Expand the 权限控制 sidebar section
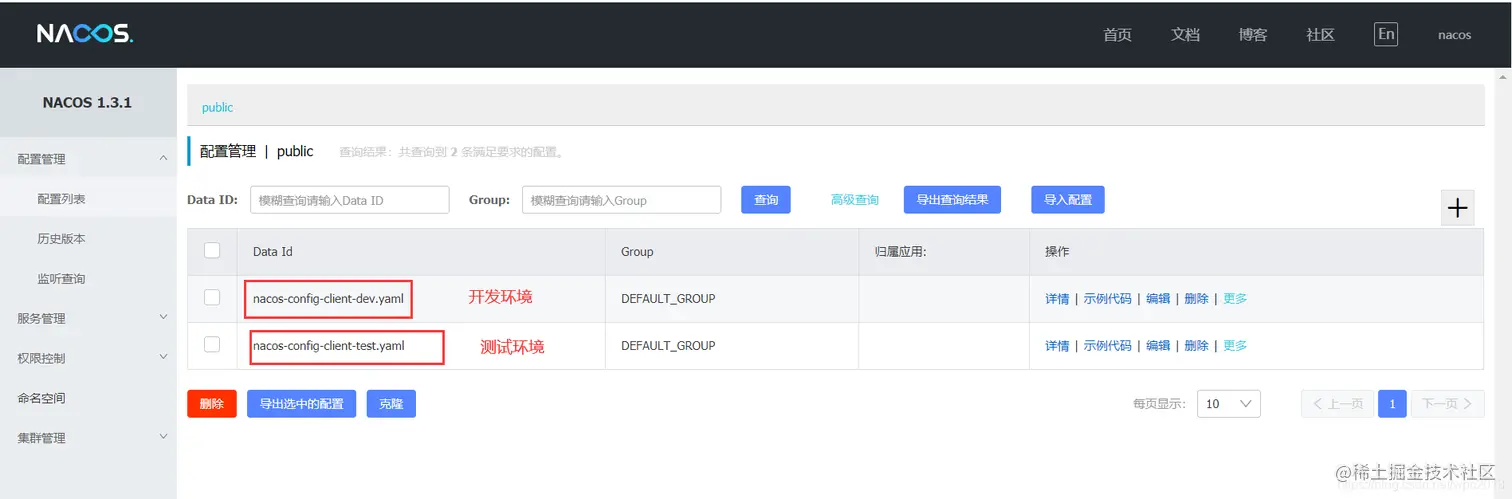 tap(88, 358)
